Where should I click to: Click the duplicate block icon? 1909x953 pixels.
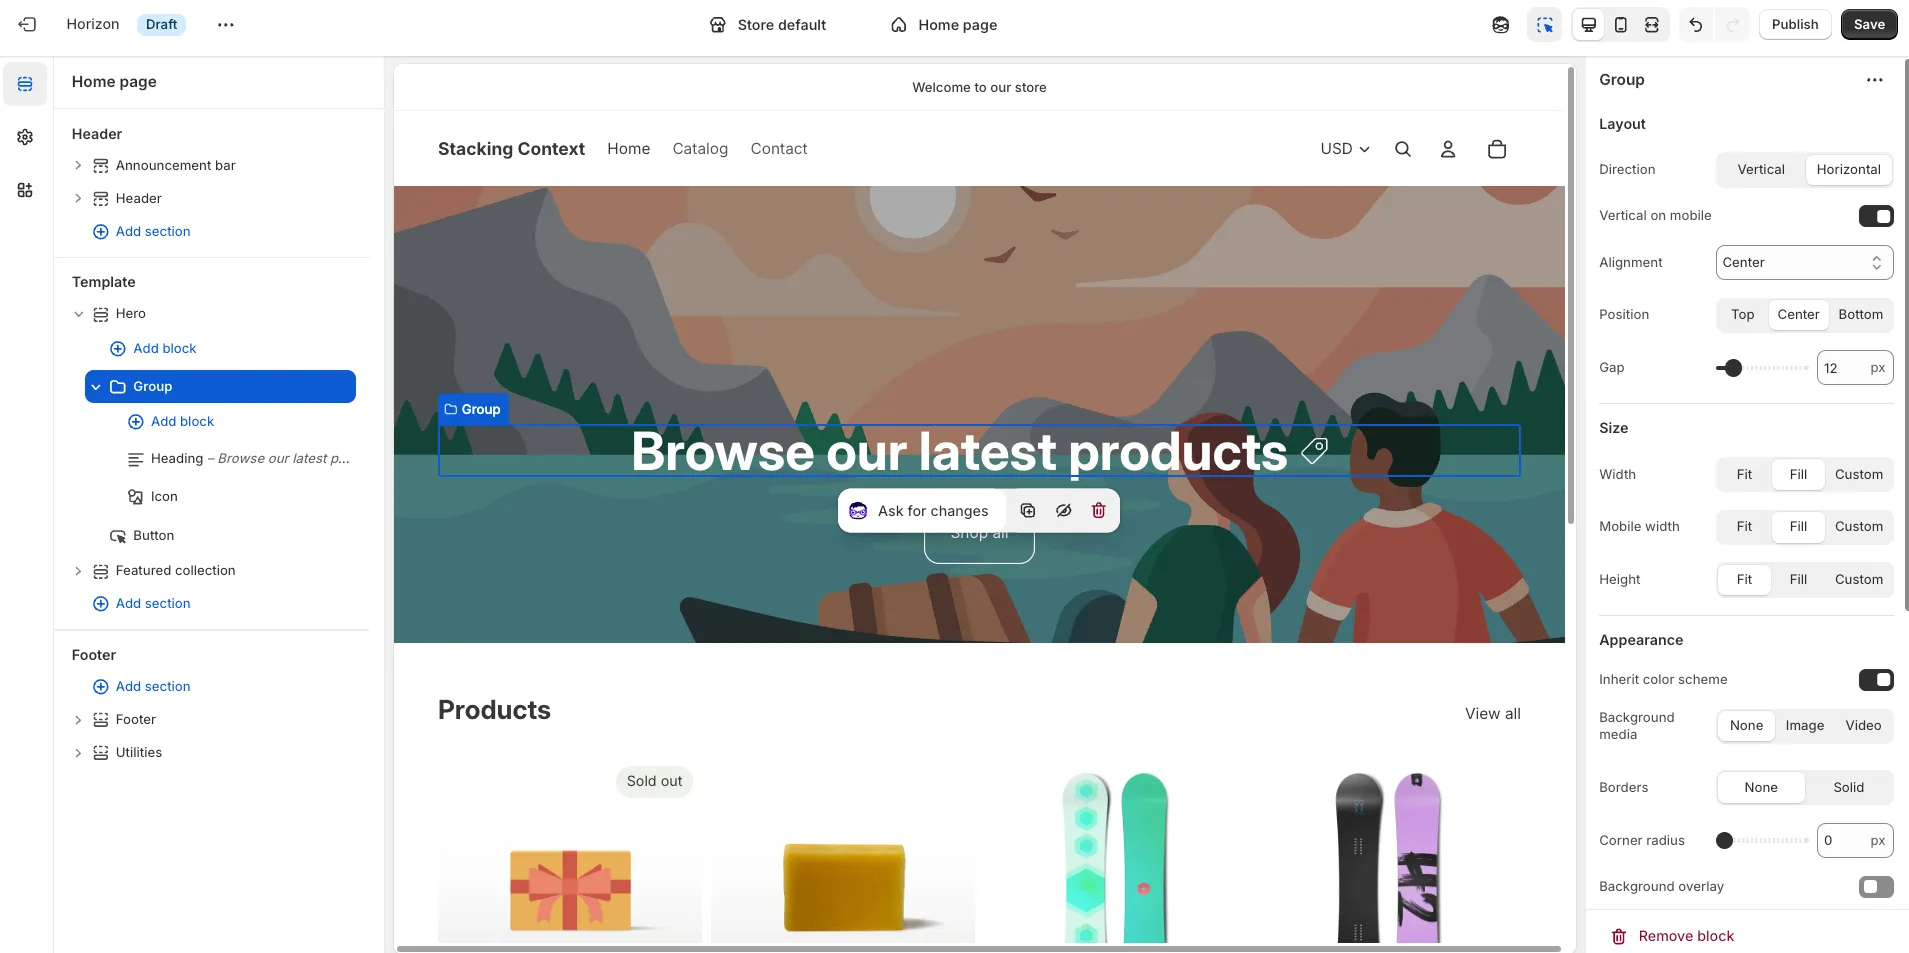pyautogui.click(x=1028, y=511)
